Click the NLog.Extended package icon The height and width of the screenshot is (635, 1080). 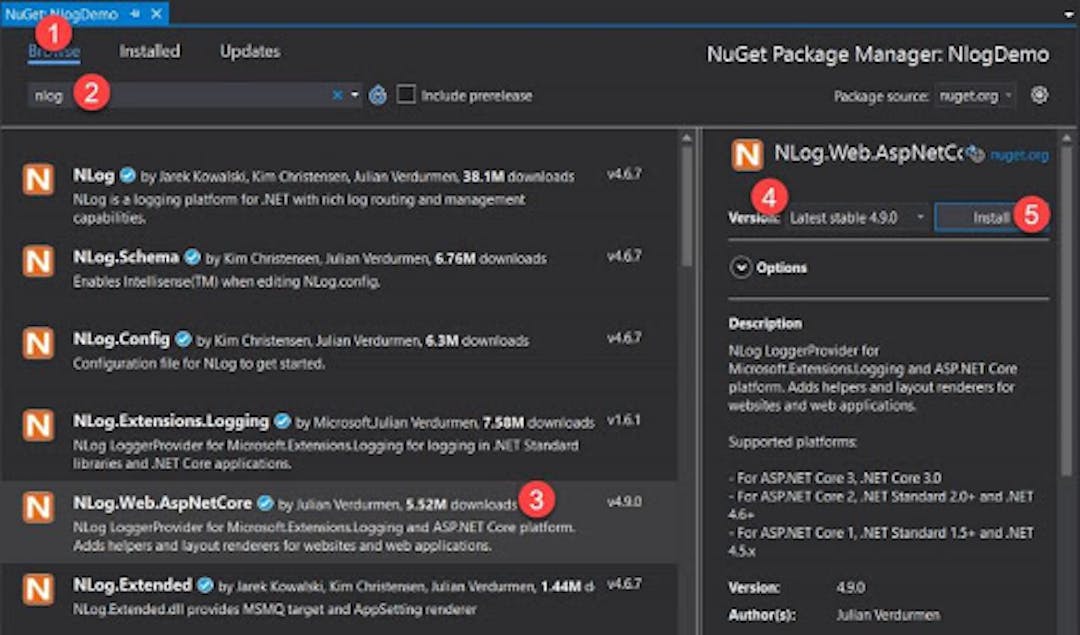[x=38, y=590]
